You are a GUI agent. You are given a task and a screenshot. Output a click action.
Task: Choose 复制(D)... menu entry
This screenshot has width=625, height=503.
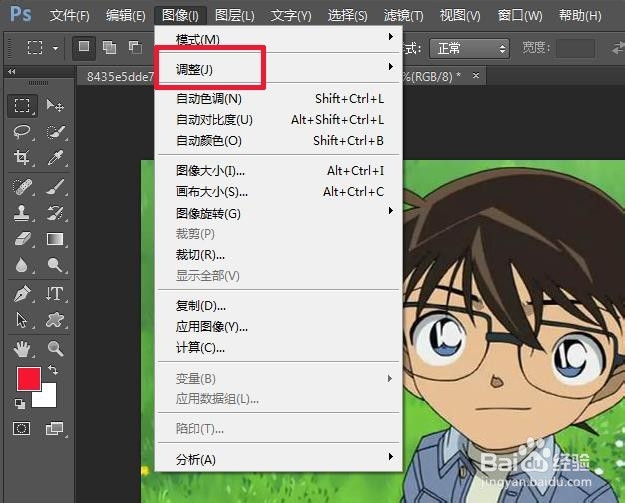pos(278,306)
